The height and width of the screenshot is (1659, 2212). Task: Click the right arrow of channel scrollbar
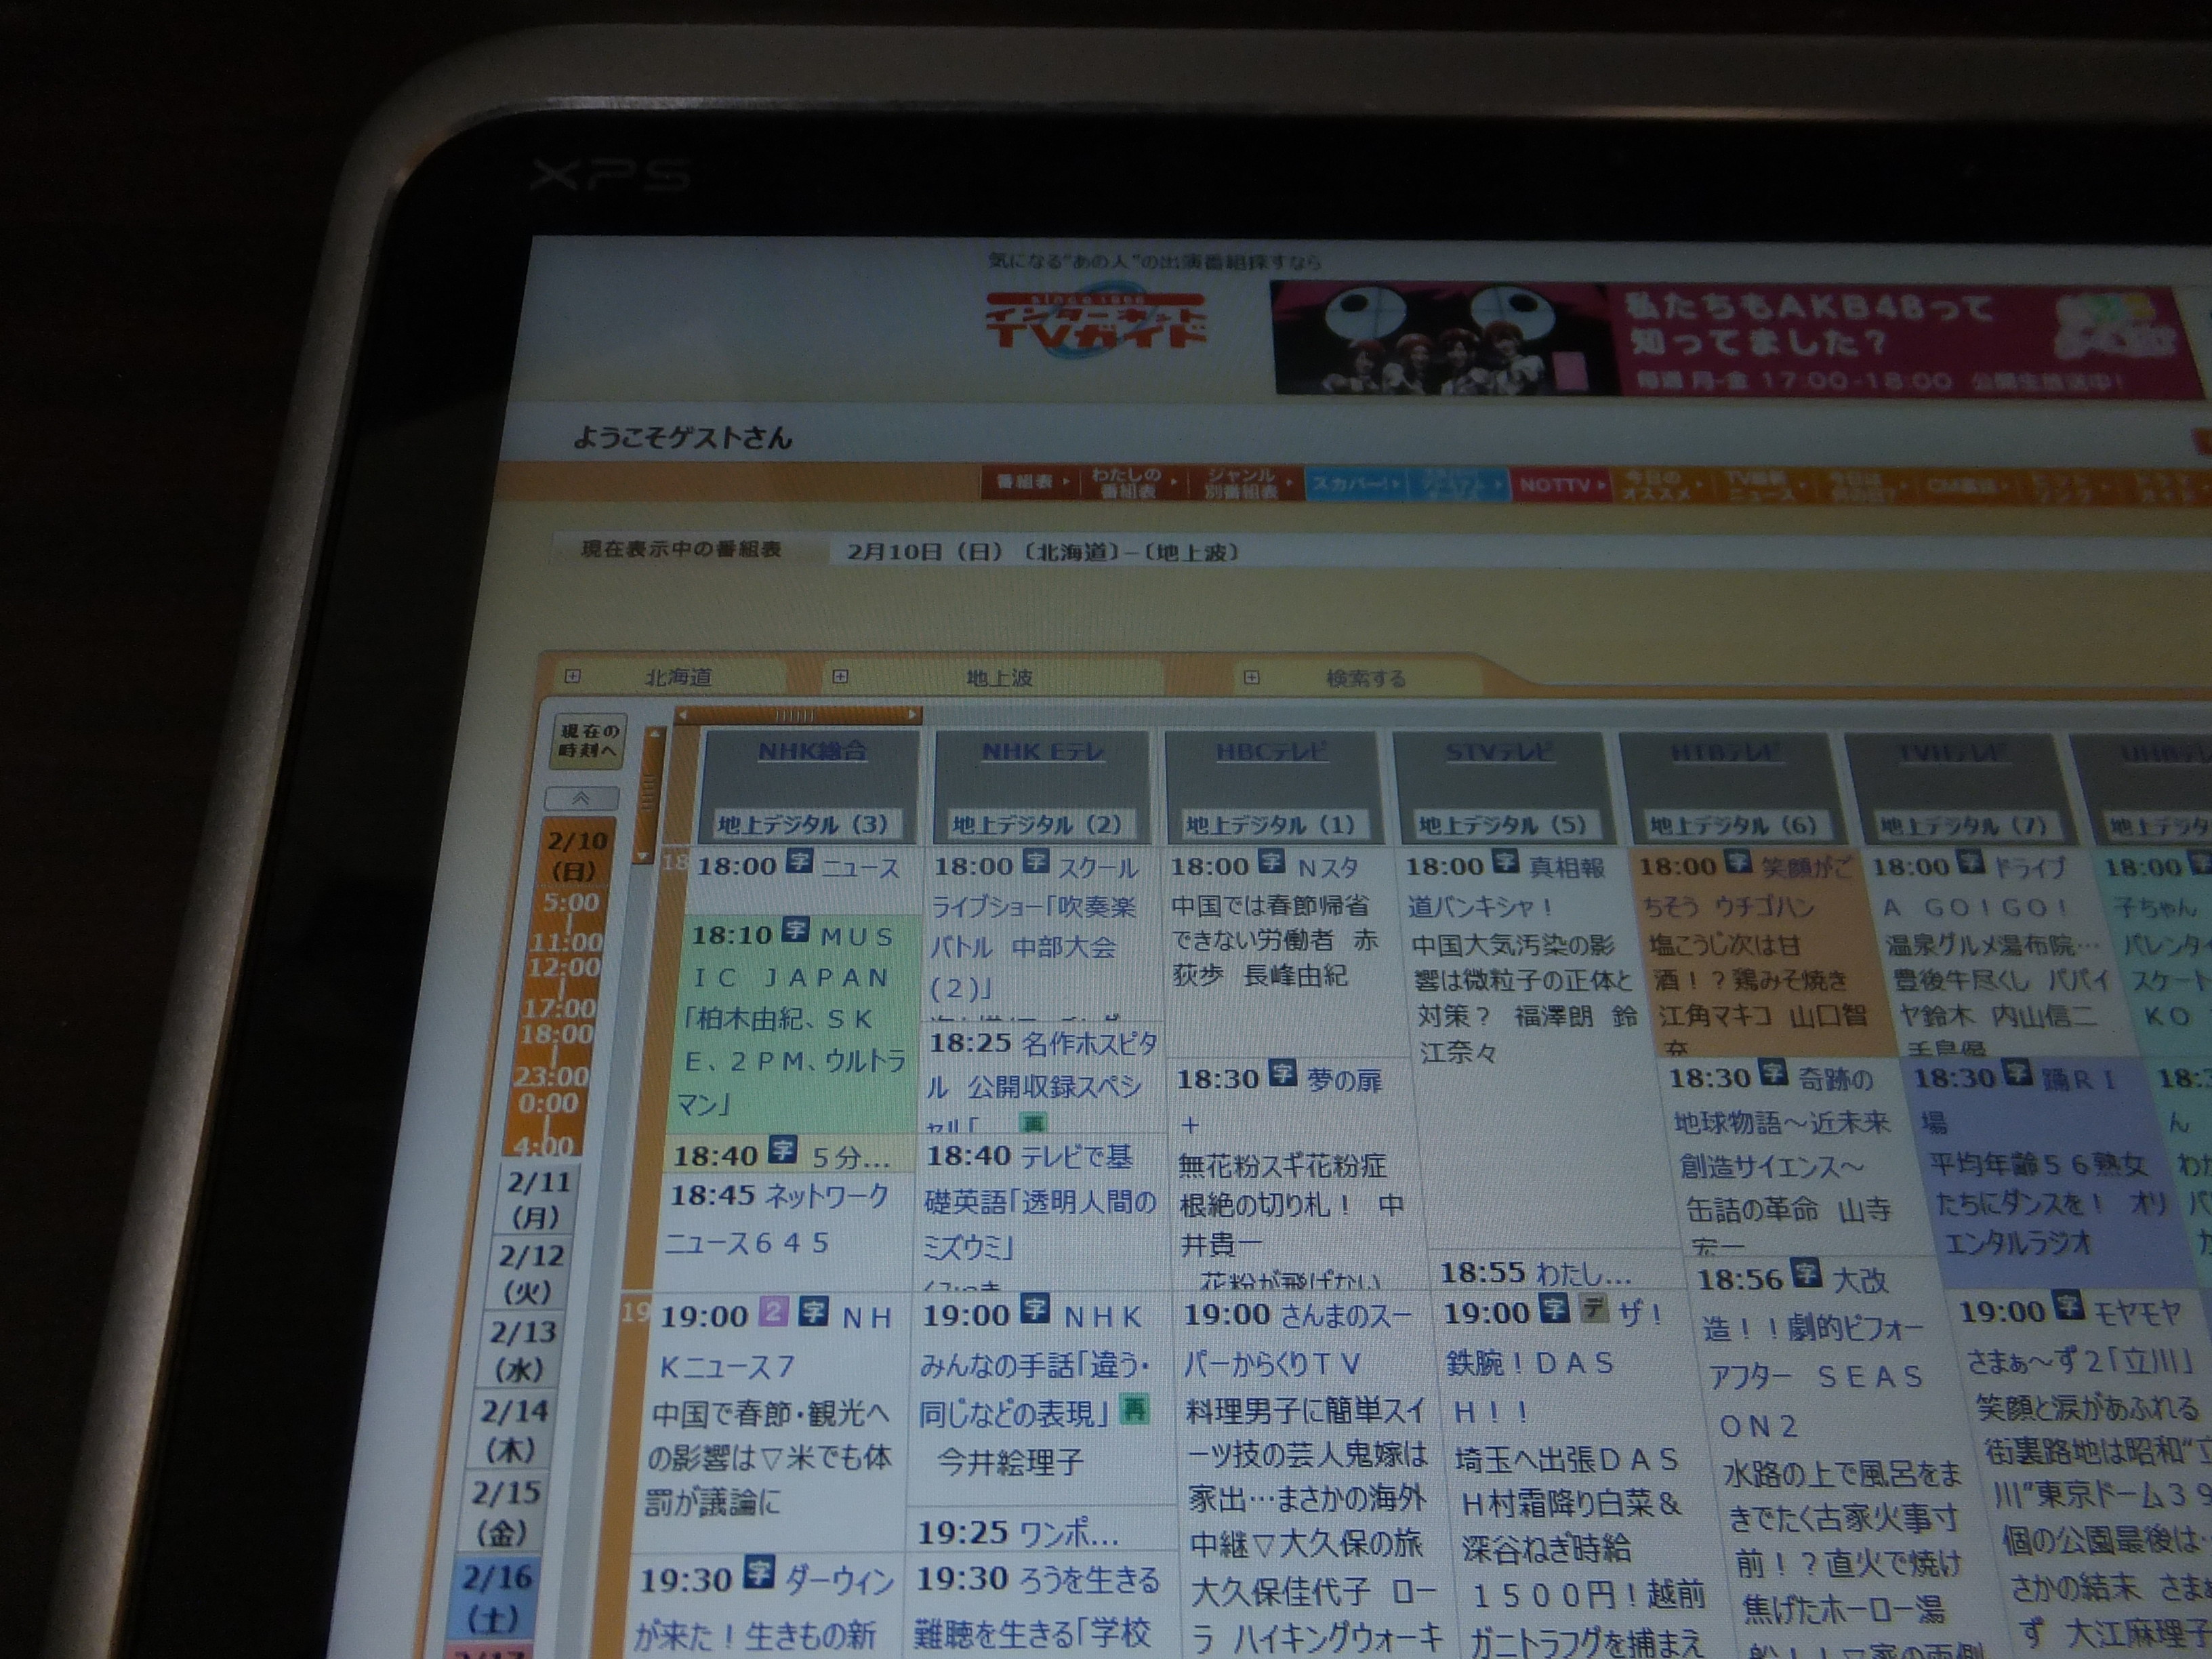click(x=912, y=715)
